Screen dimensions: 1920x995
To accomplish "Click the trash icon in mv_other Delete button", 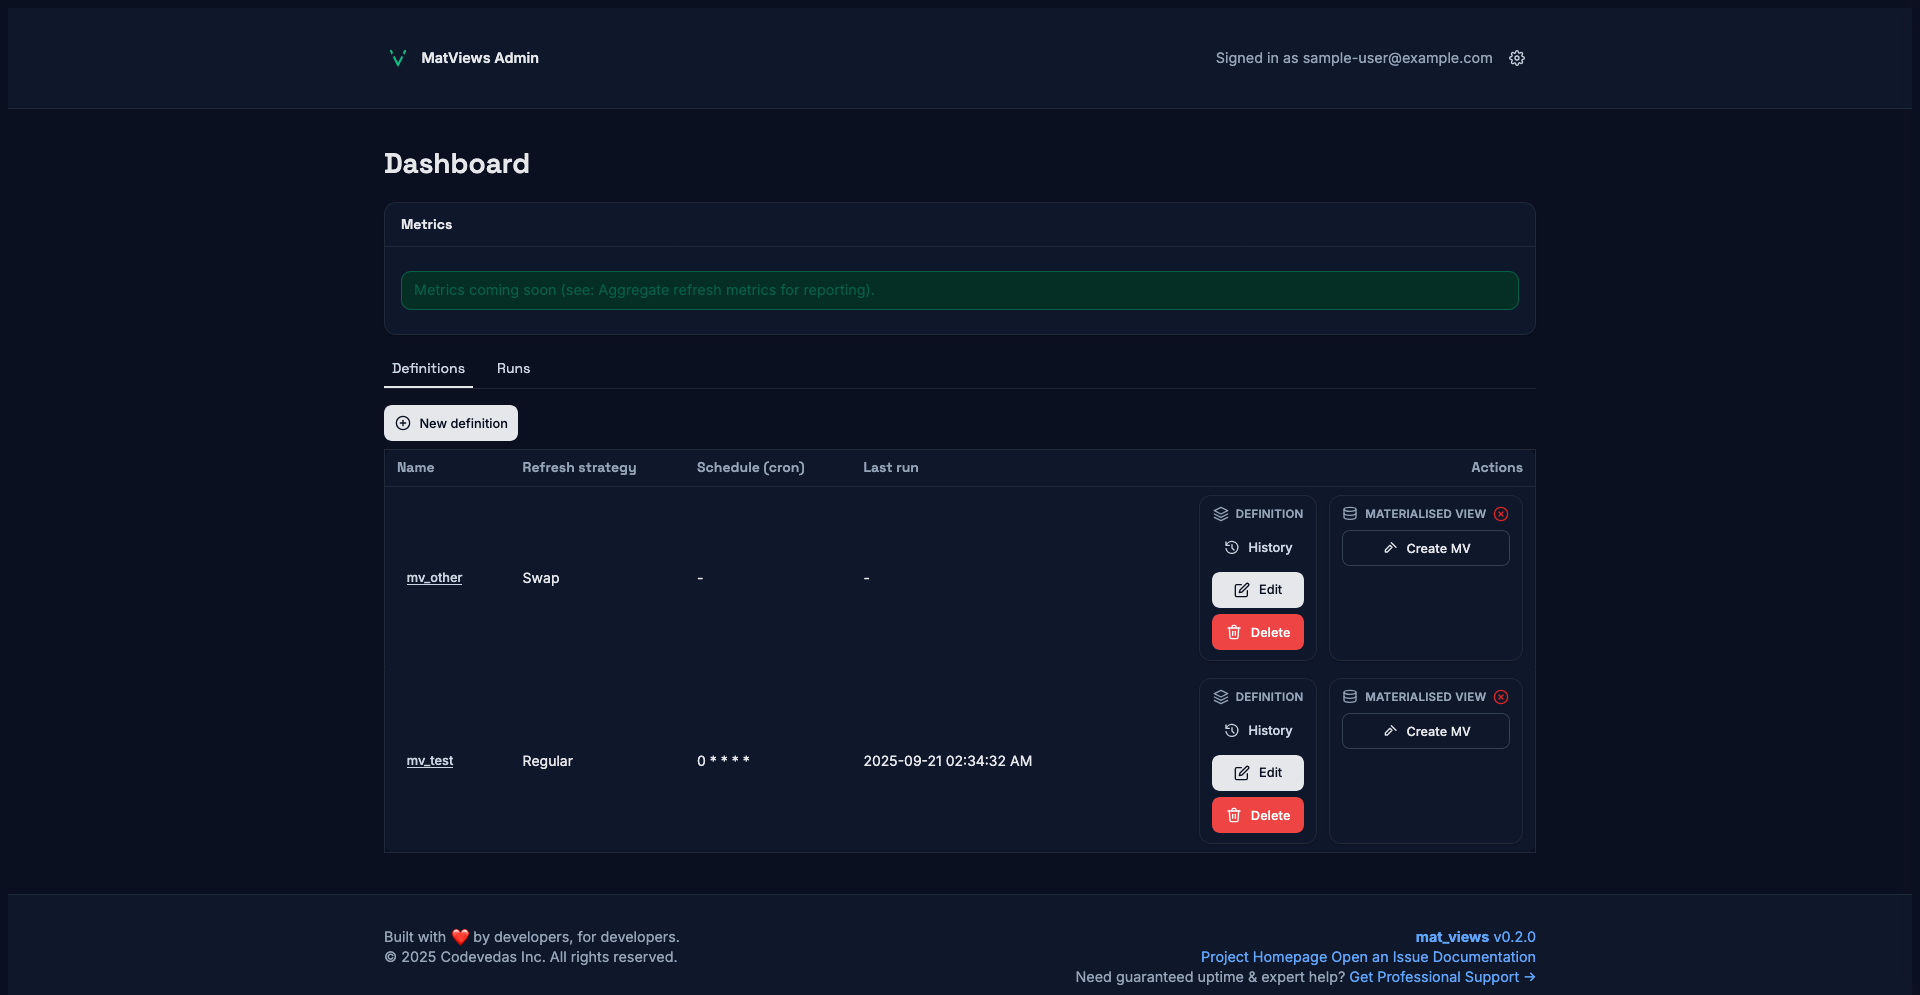I will 1234,633.
